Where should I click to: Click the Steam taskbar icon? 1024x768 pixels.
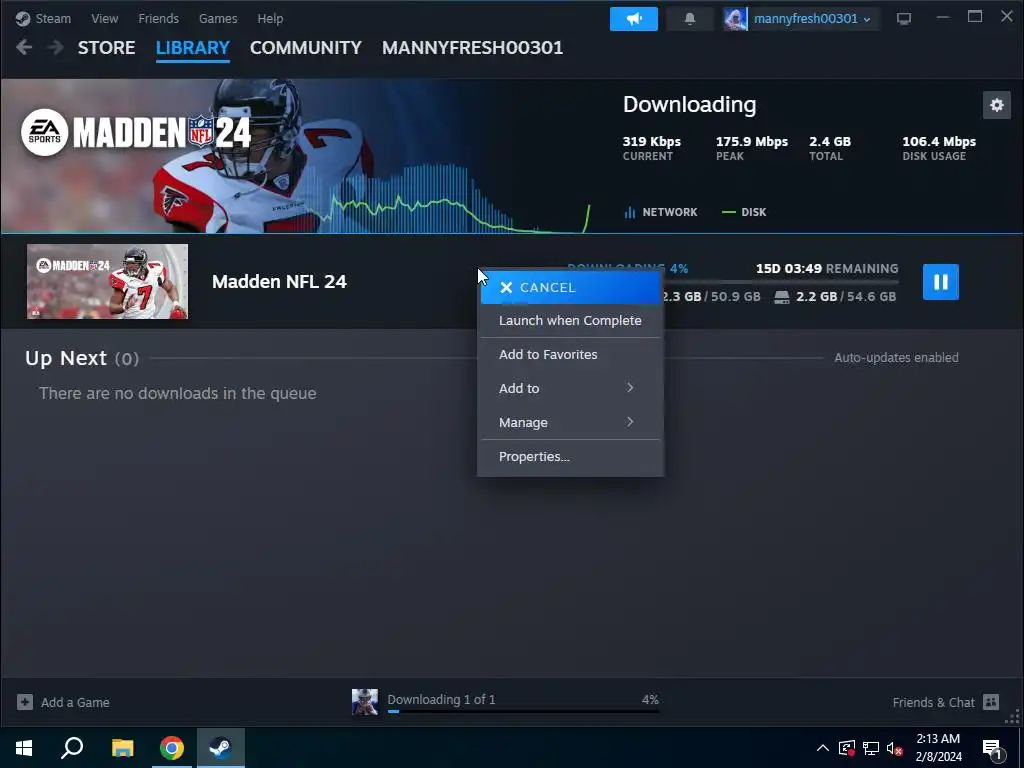[x=221, y=748]
